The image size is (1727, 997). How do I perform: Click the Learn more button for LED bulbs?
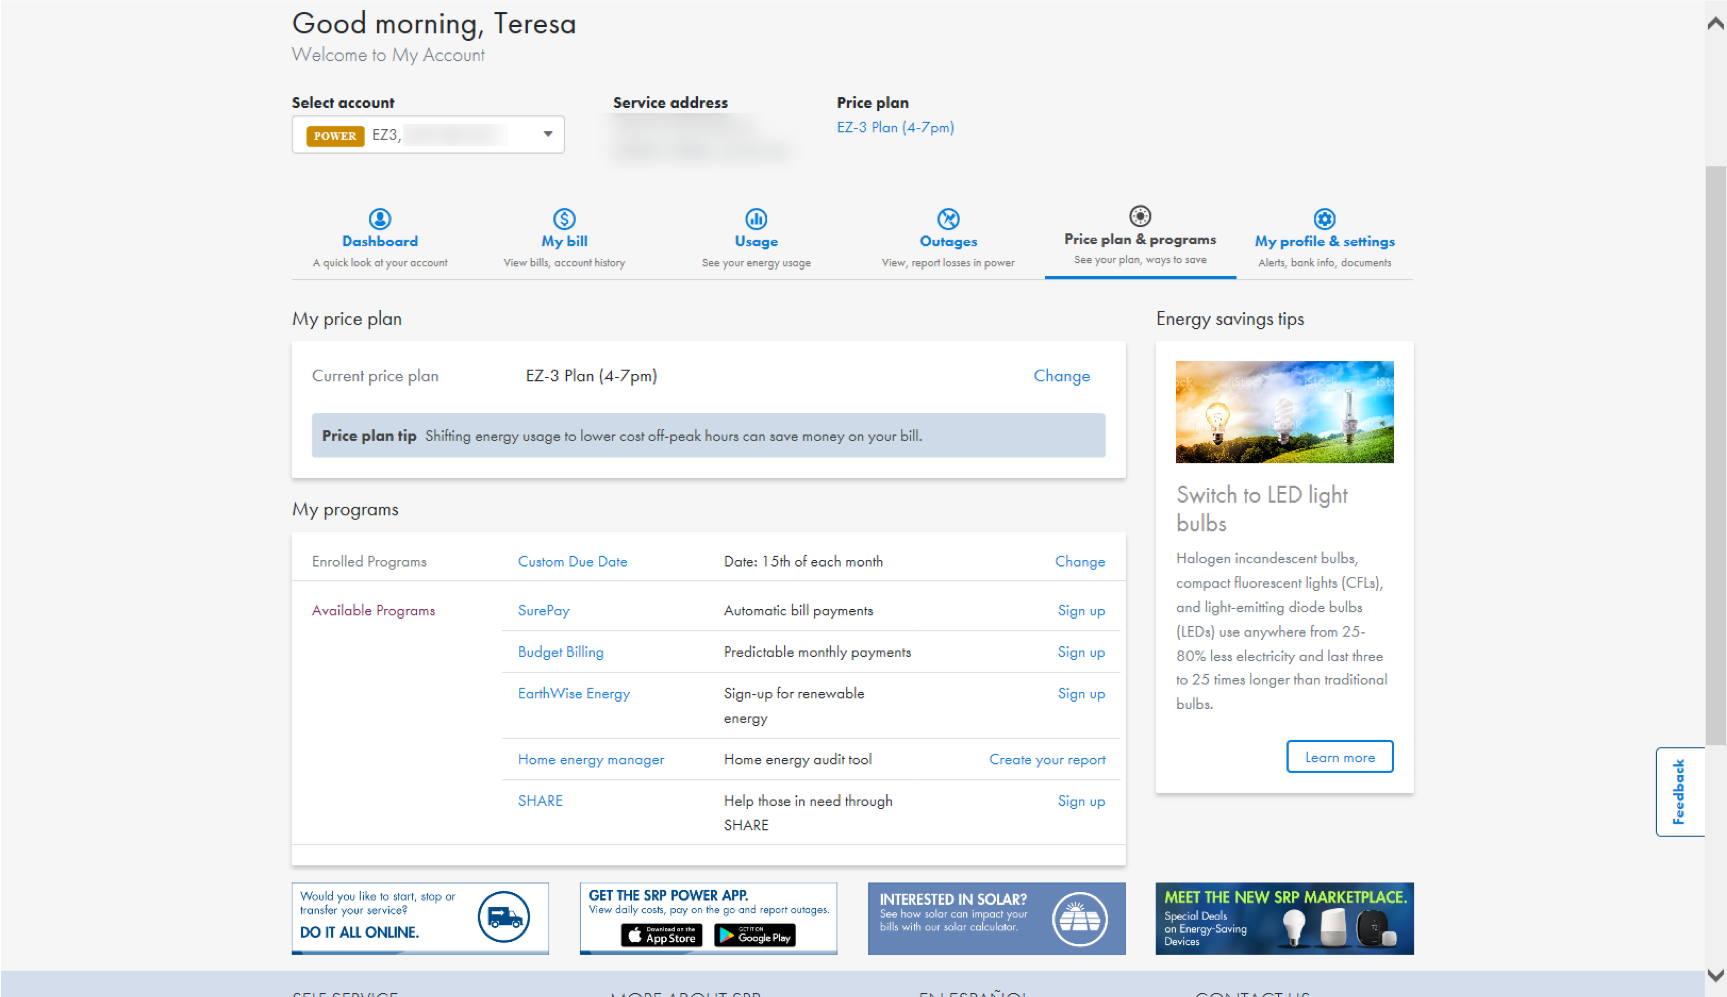pos(1339,757)
